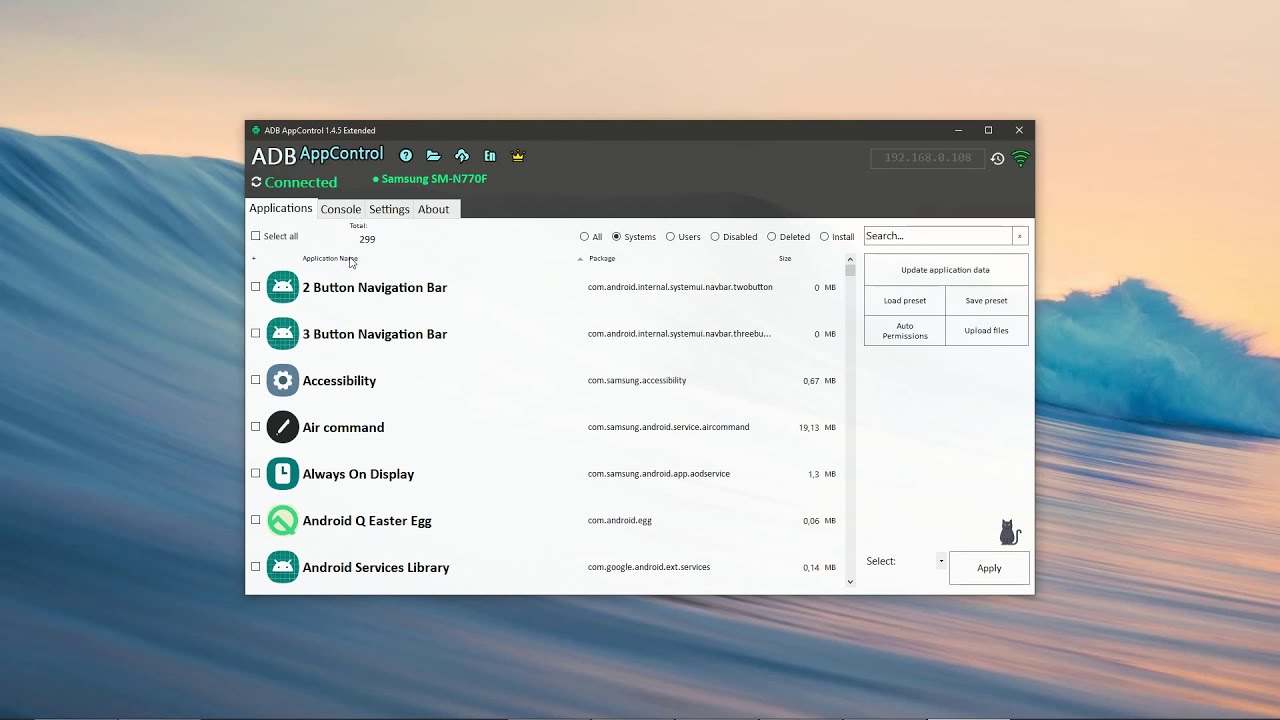This screenshot has height=720, width=1280.
Task: Click the Upload files button
Action: [x=987, y=330]
